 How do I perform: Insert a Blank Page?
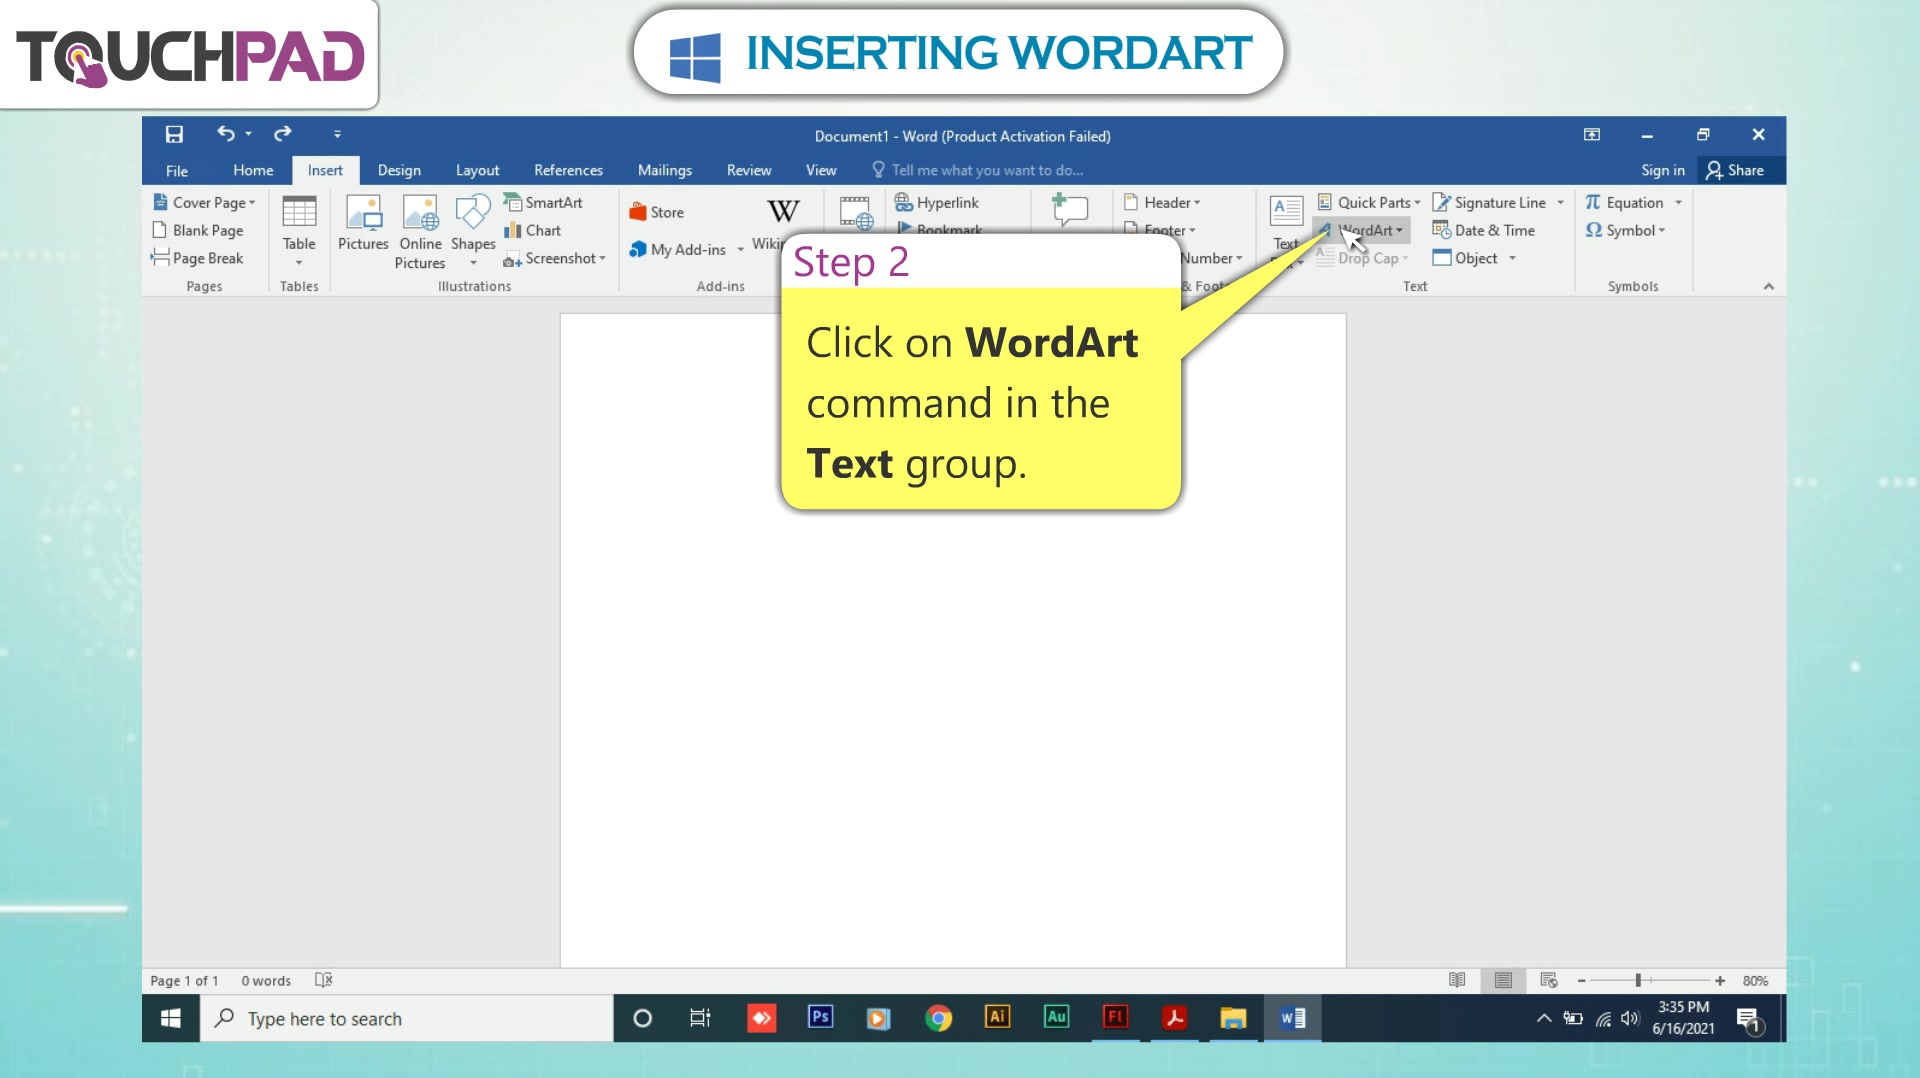coord(198,230)
